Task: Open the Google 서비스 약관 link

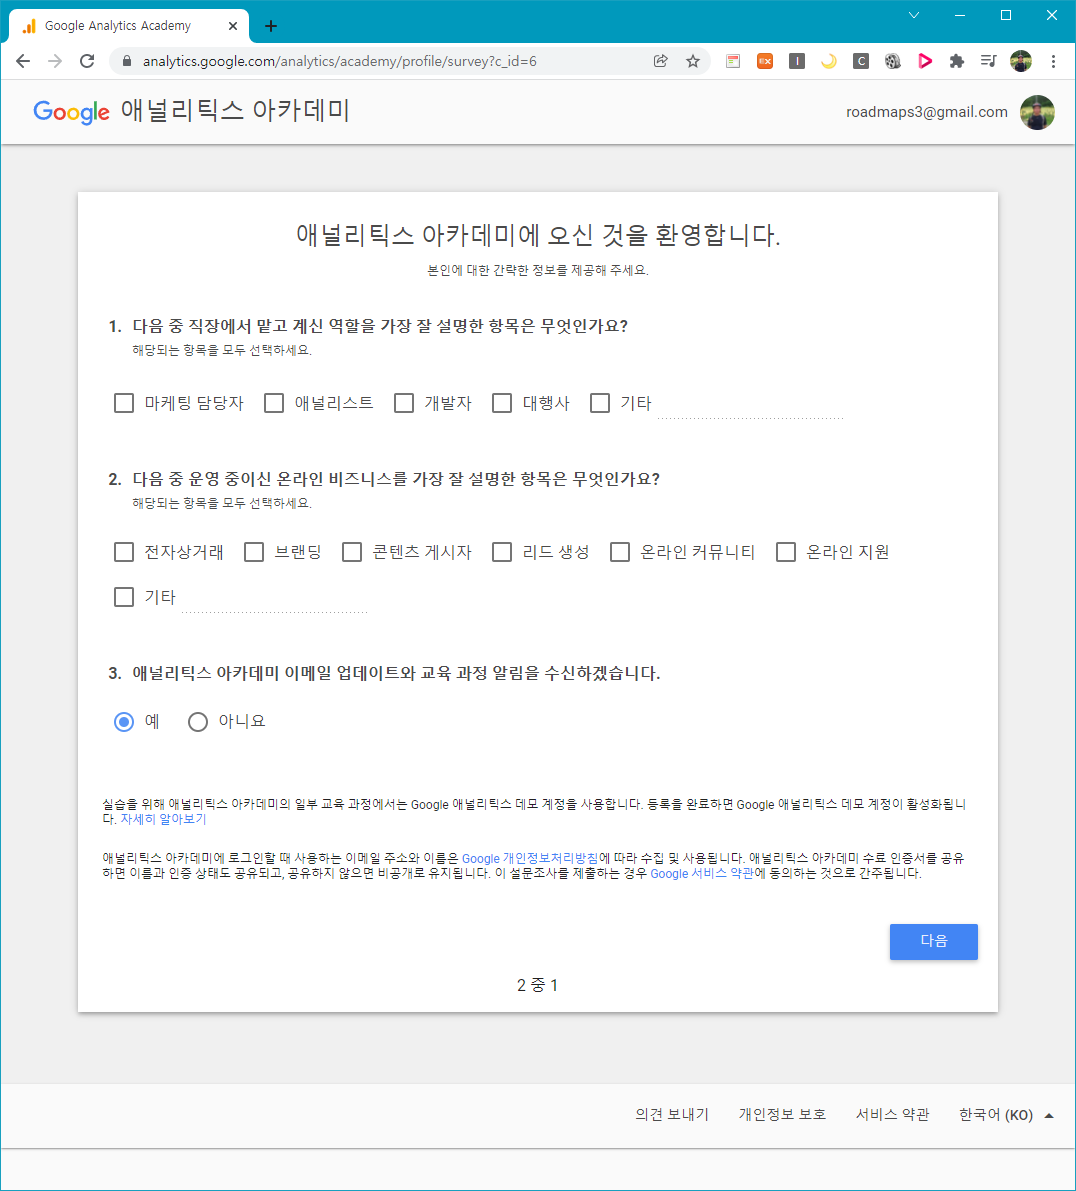Action: point(702,874)
